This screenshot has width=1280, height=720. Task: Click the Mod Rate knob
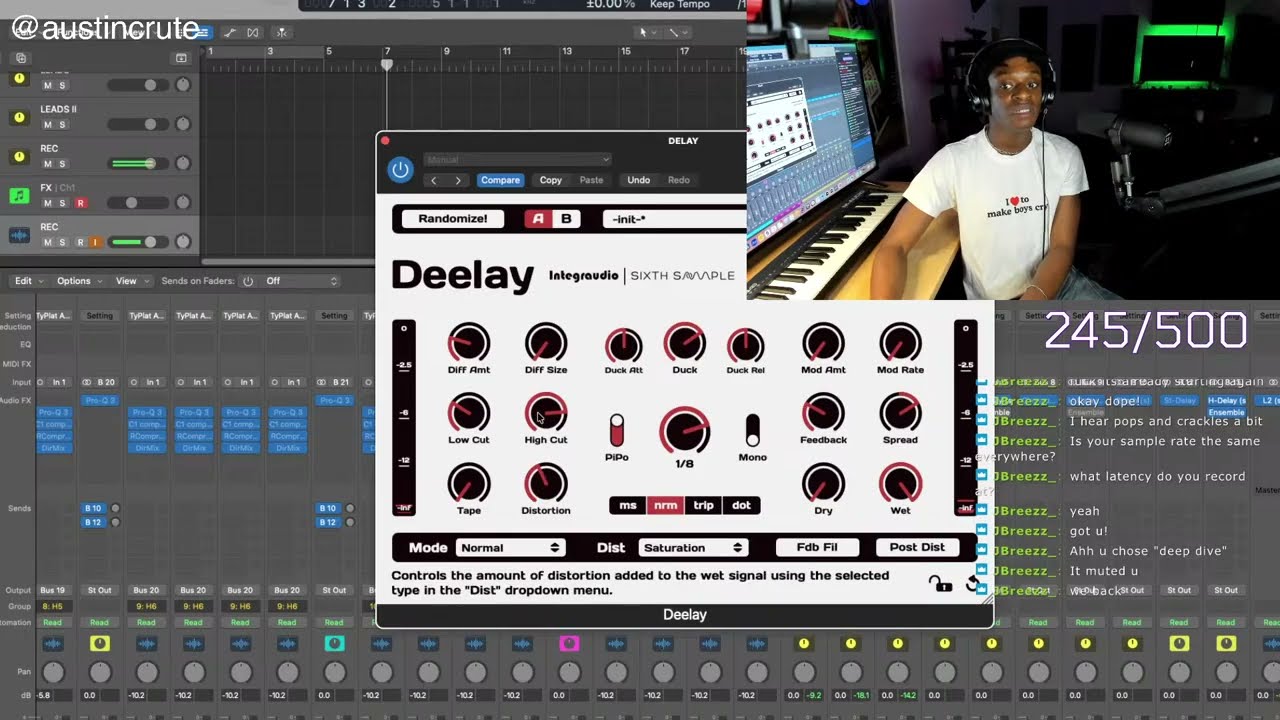click(x=900, y=343)
